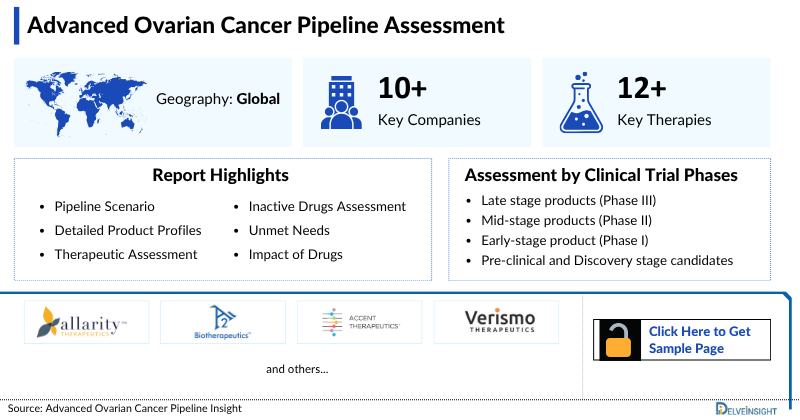Click the 'Detailed Product Profiles' bullet
800x420 pixels.
(128, 230)
